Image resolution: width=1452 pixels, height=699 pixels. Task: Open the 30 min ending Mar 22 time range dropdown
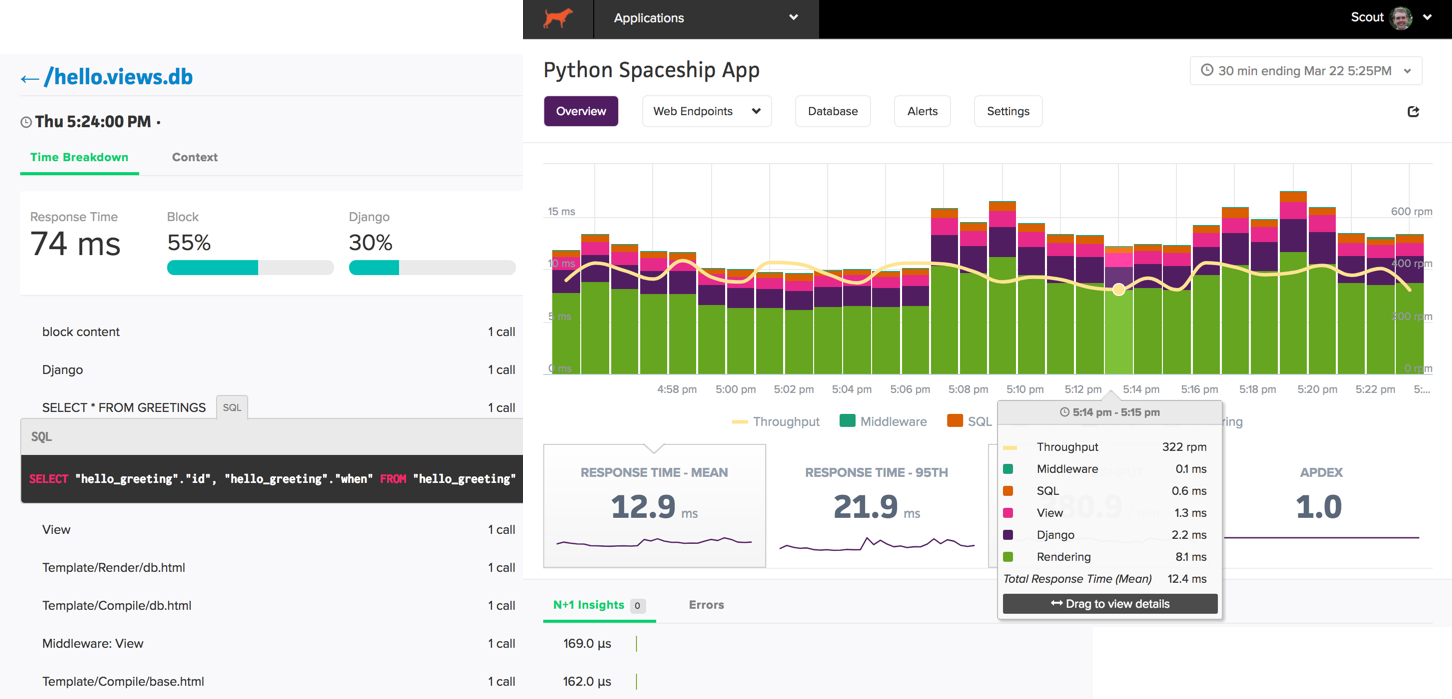coord(1307,71)
